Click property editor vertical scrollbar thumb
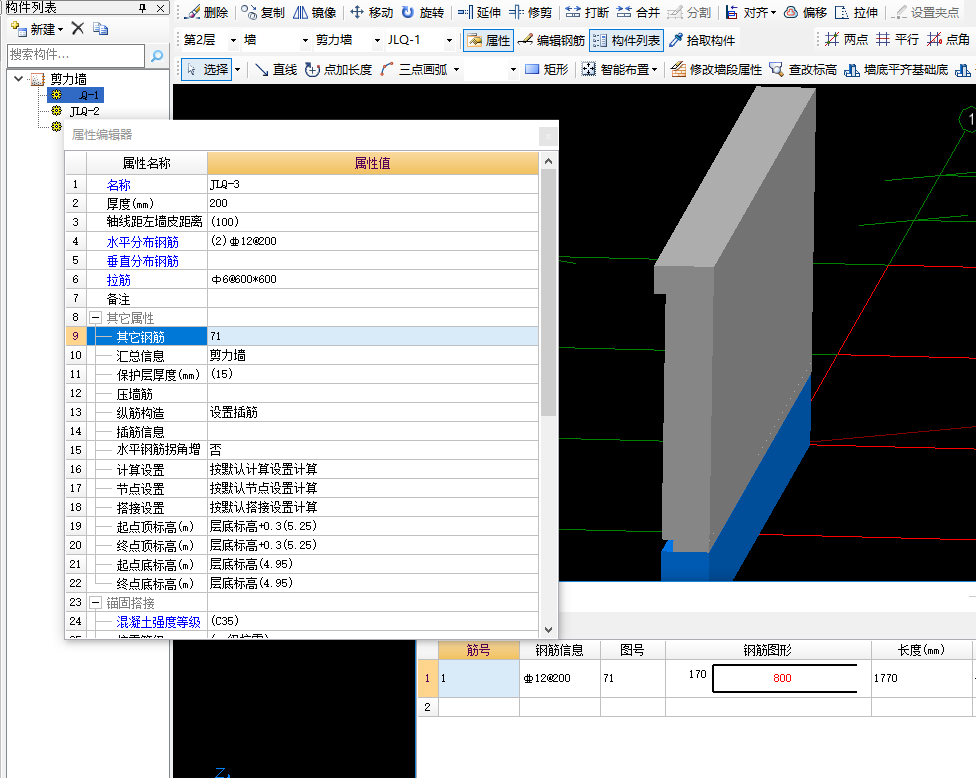Viewport: 976px width, 778px height. [548, 293]
